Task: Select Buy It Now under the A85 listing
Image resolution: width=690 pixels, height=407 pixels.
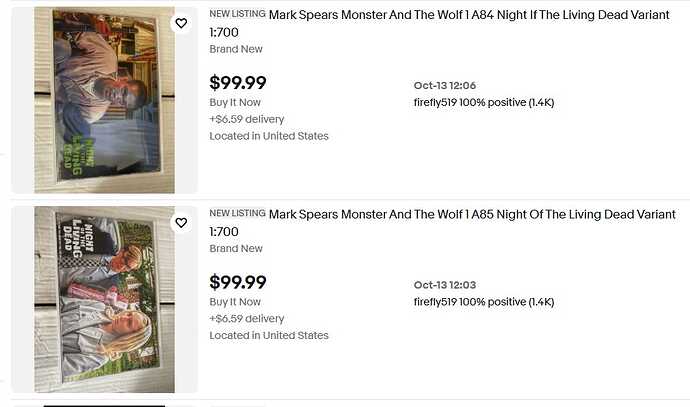Action: [x=235, y=302]
